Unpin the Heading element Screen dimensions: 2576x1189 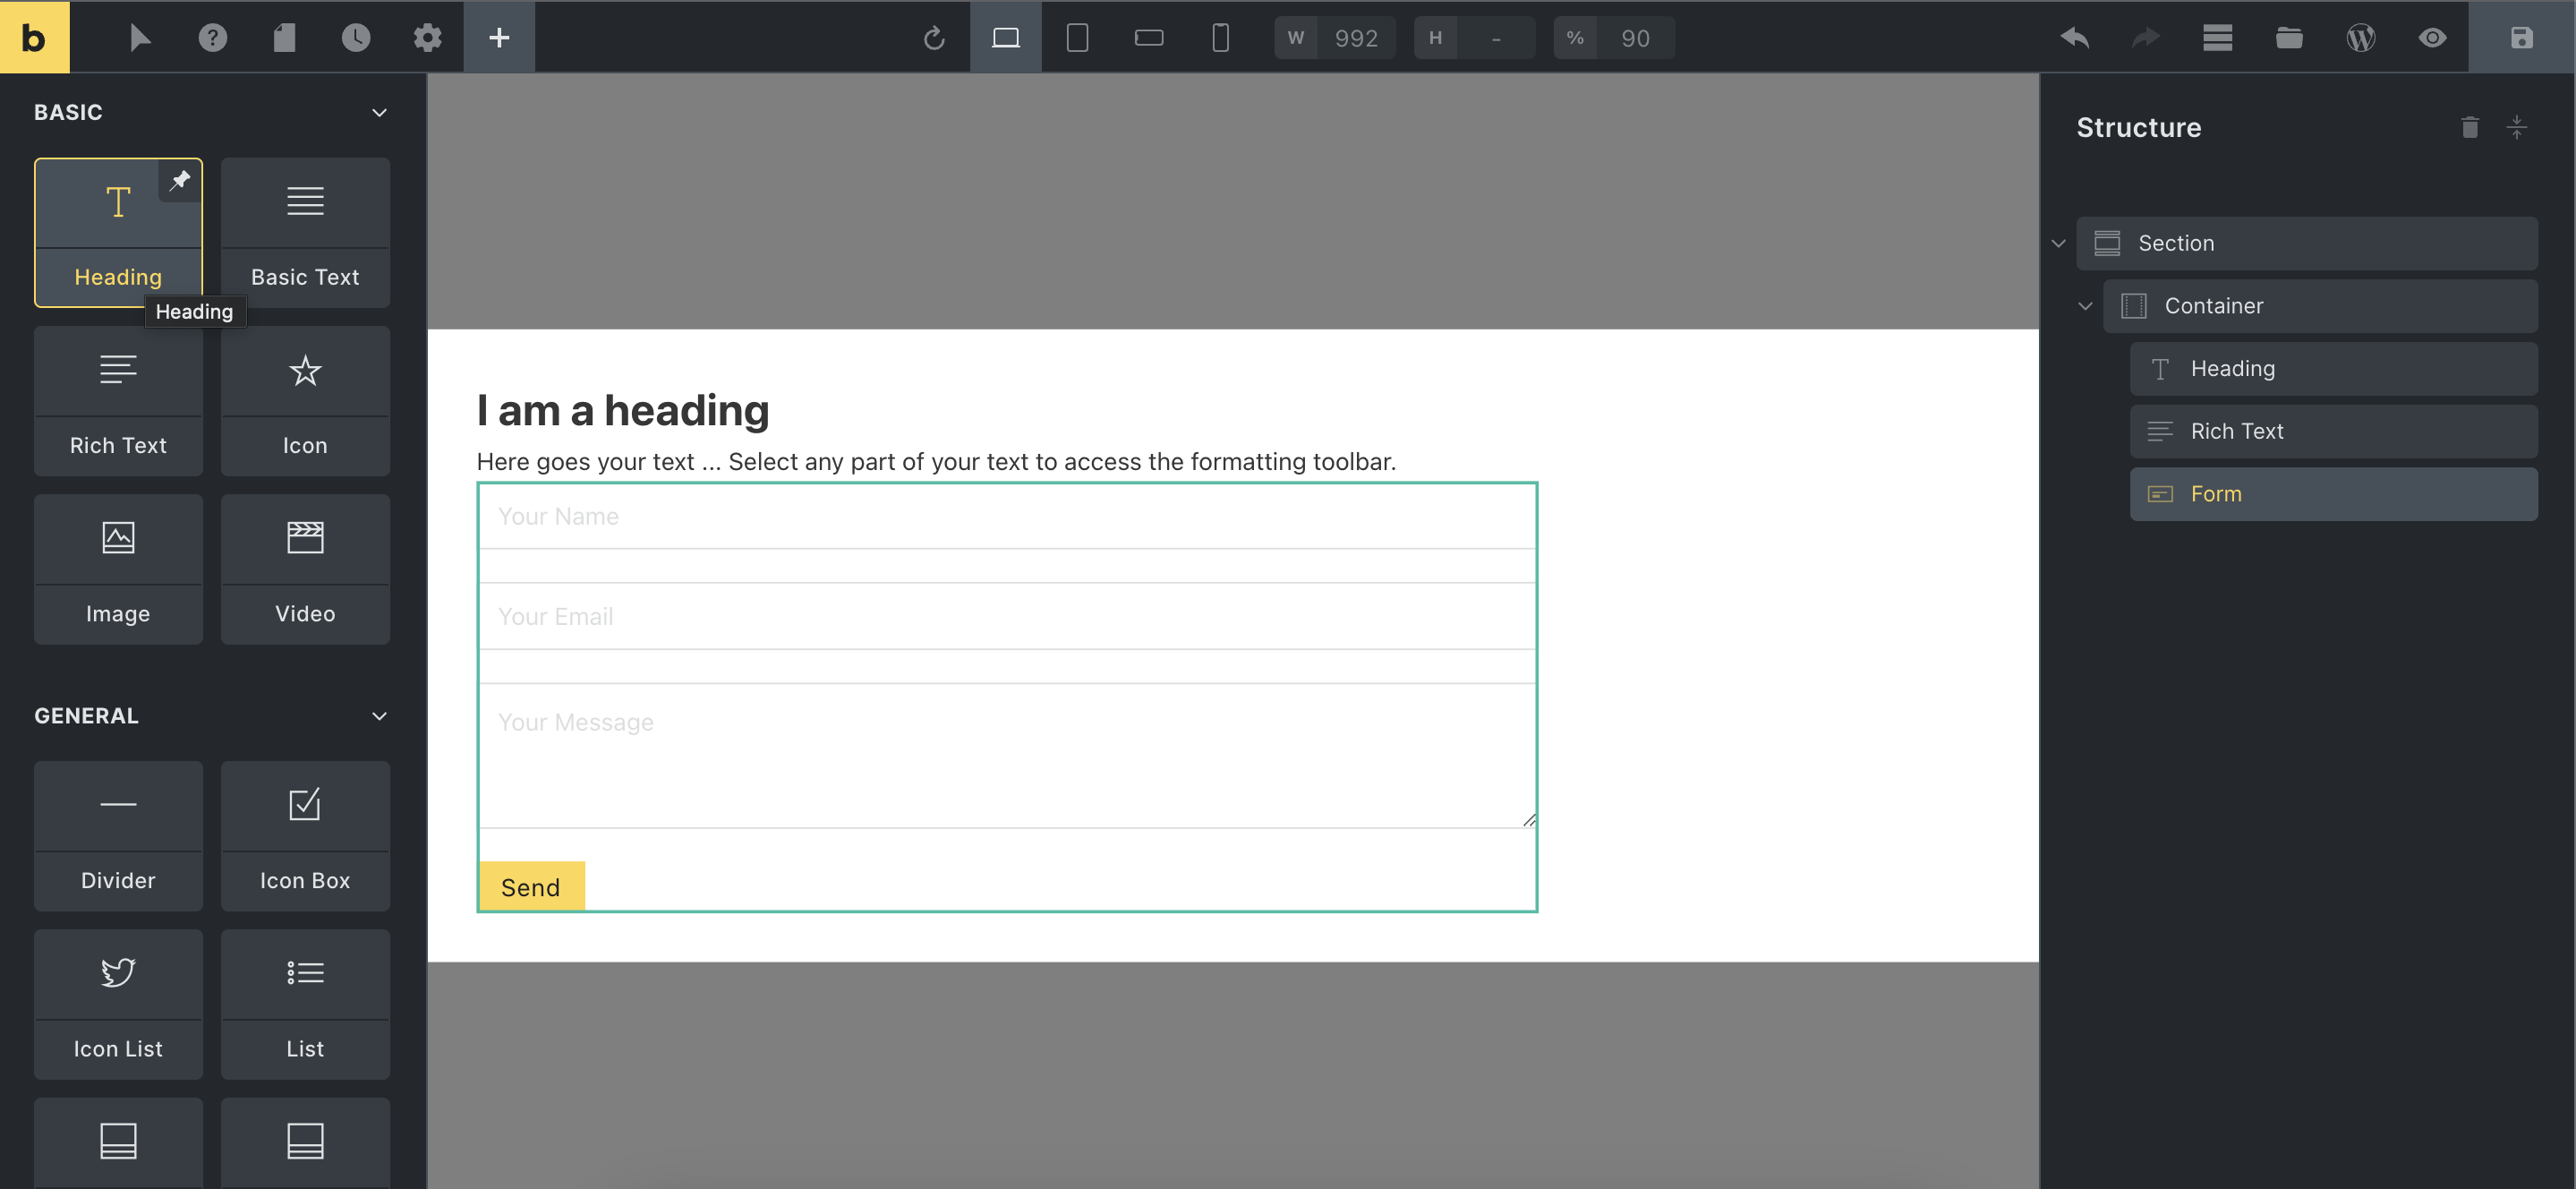click(181, 180)
